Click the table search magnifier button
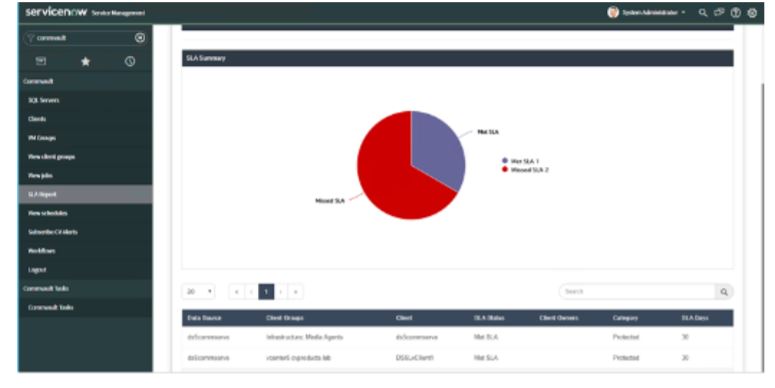 coord(724,292)
